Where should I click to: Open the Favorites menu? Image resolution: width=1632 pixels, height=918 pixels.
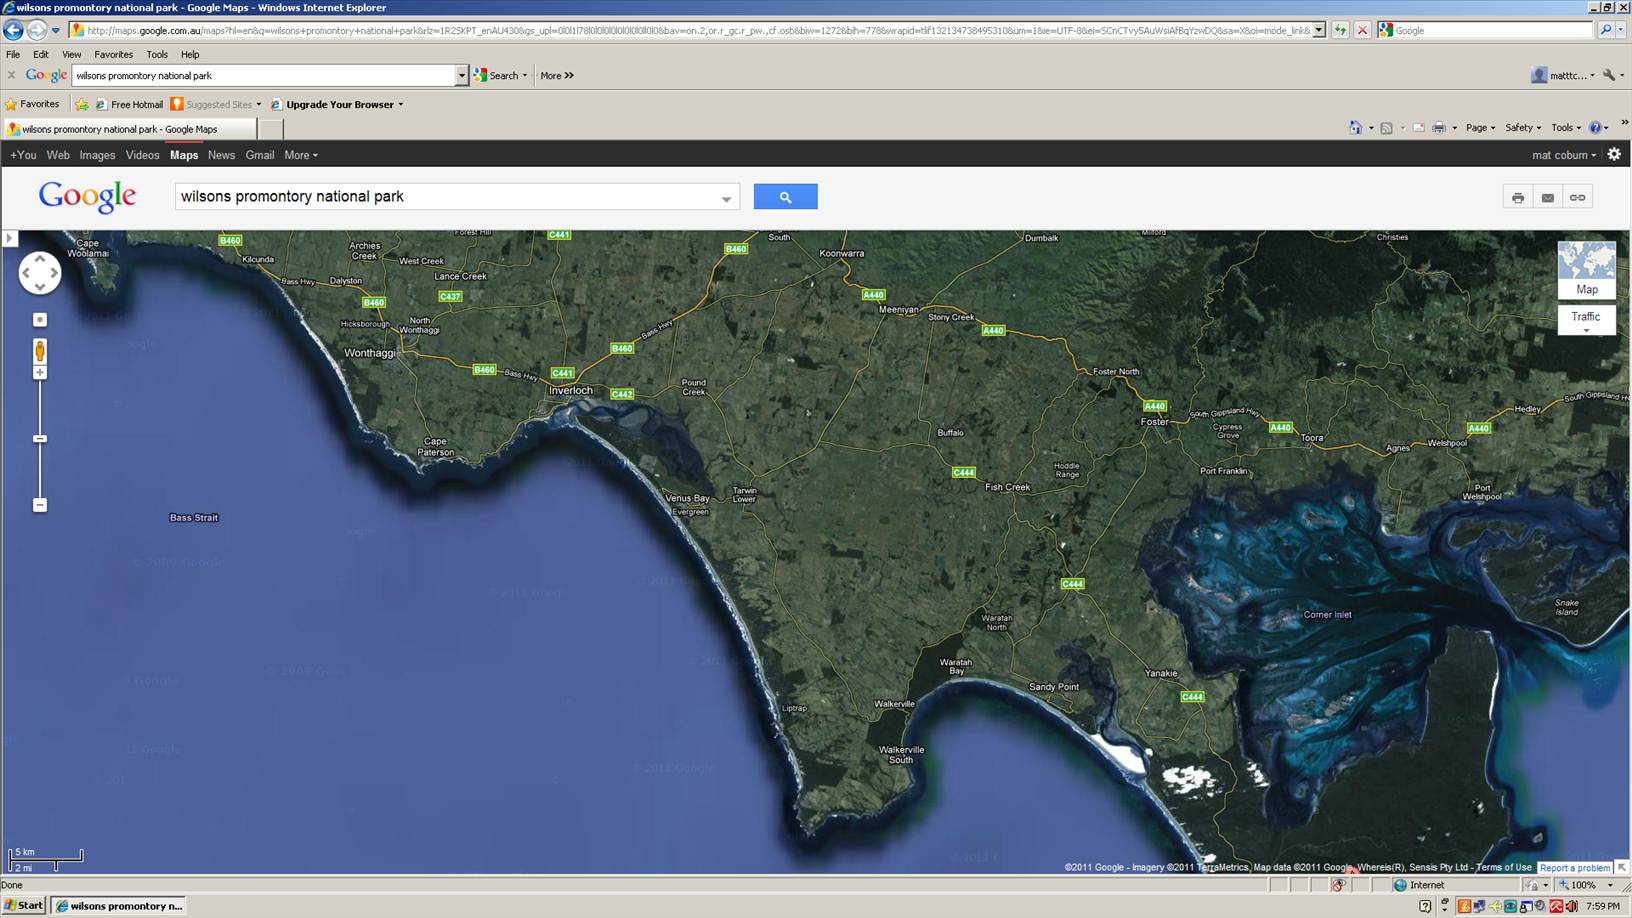pyautogui.click(x=113, y=54)
